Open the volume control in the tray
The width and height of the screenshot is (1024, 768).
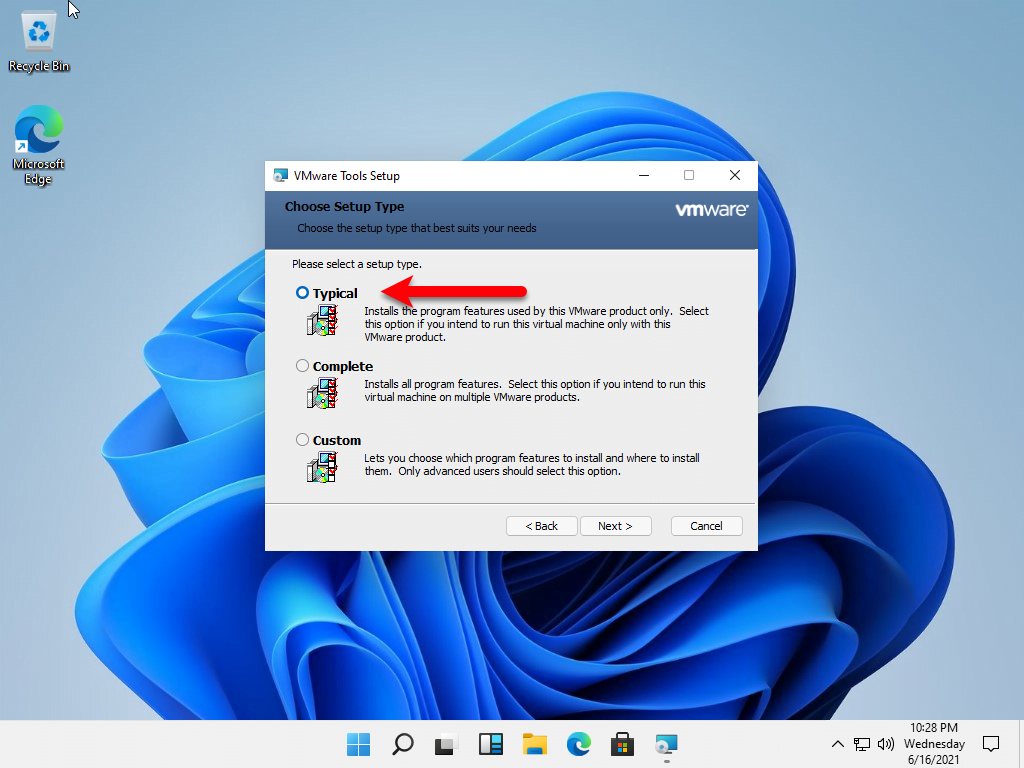[886, 744]
